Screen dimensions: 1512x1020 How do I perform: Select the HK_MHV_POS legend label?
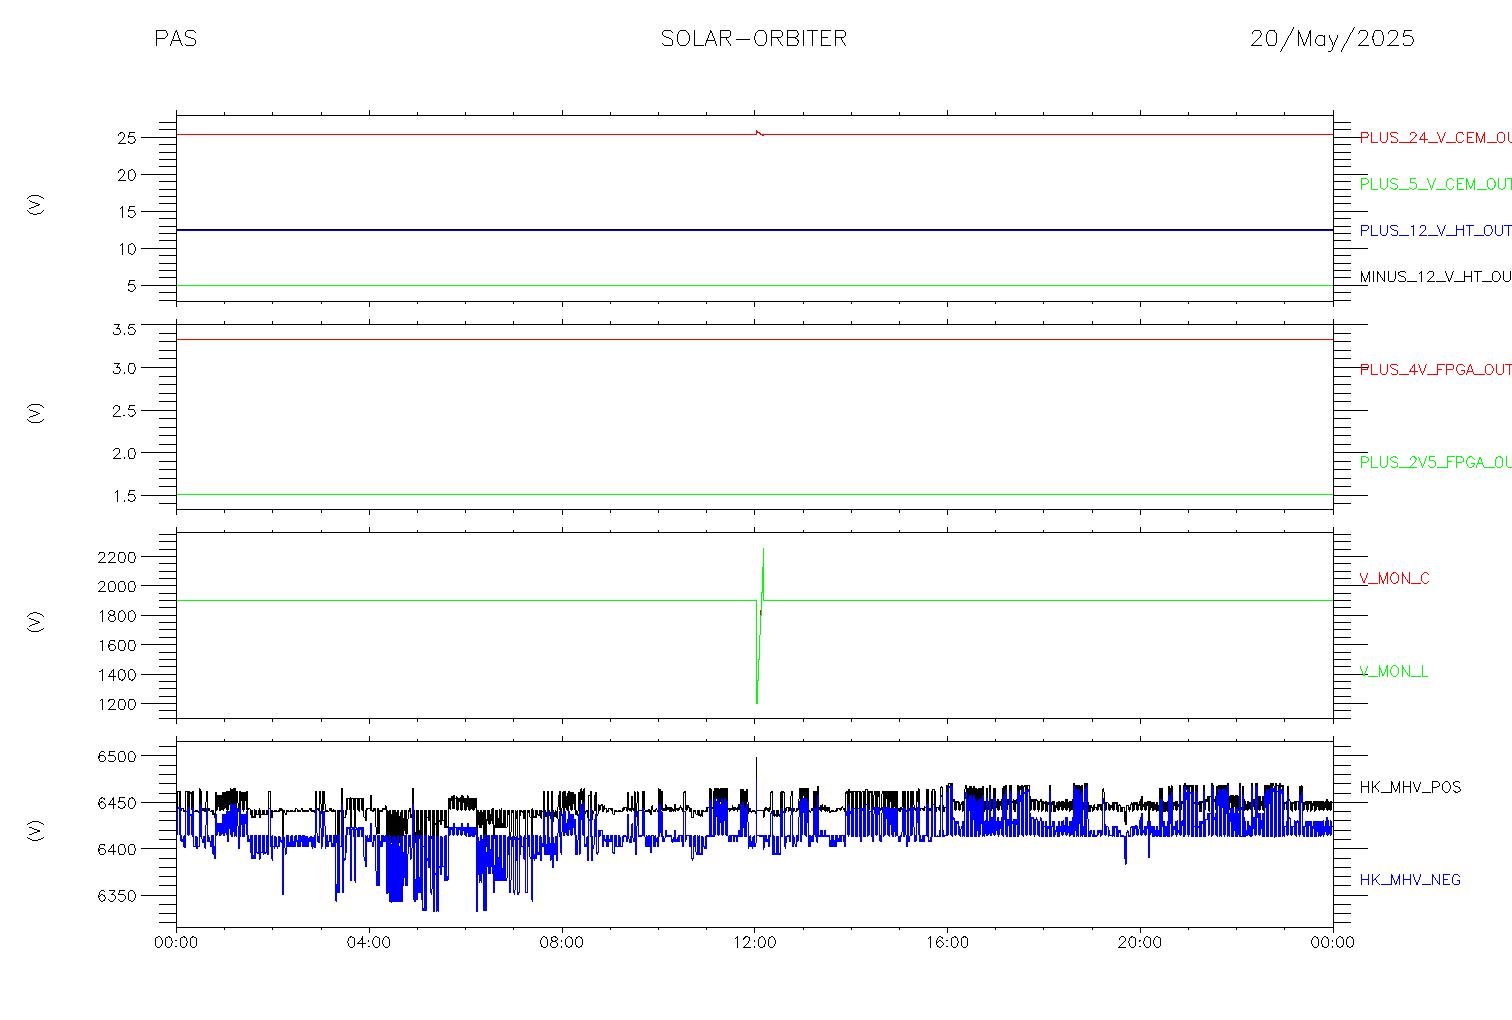click(x=1410, y=788)
